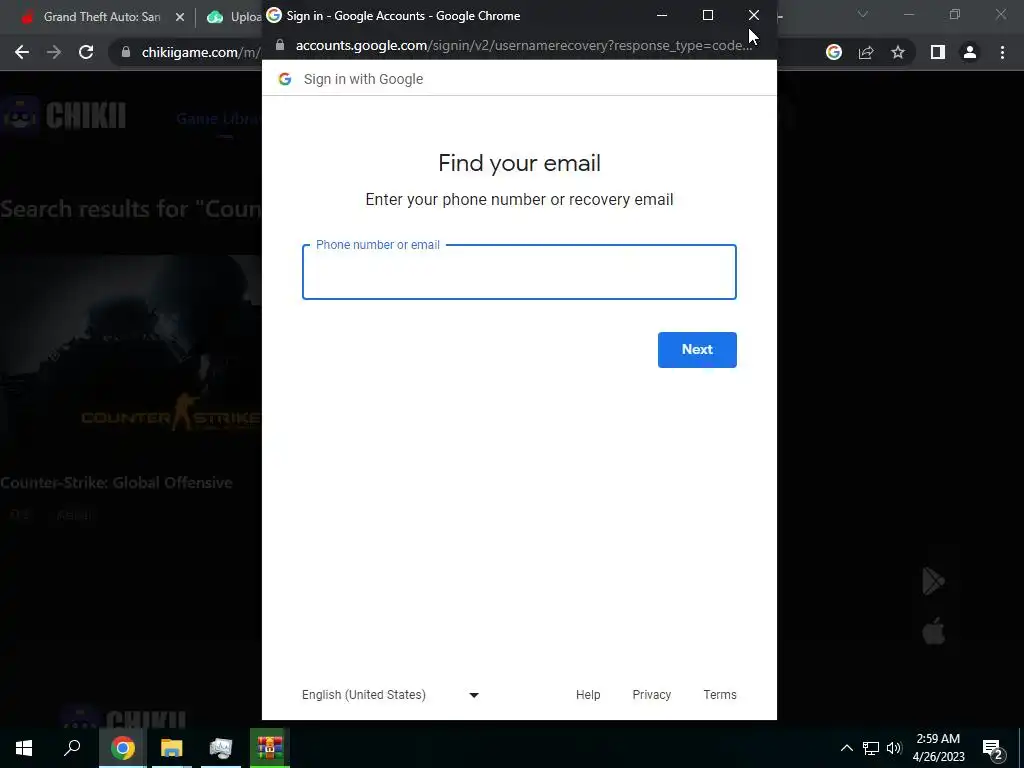
Task: Open Windows taskbar search
Action: [x=72, y=748]
